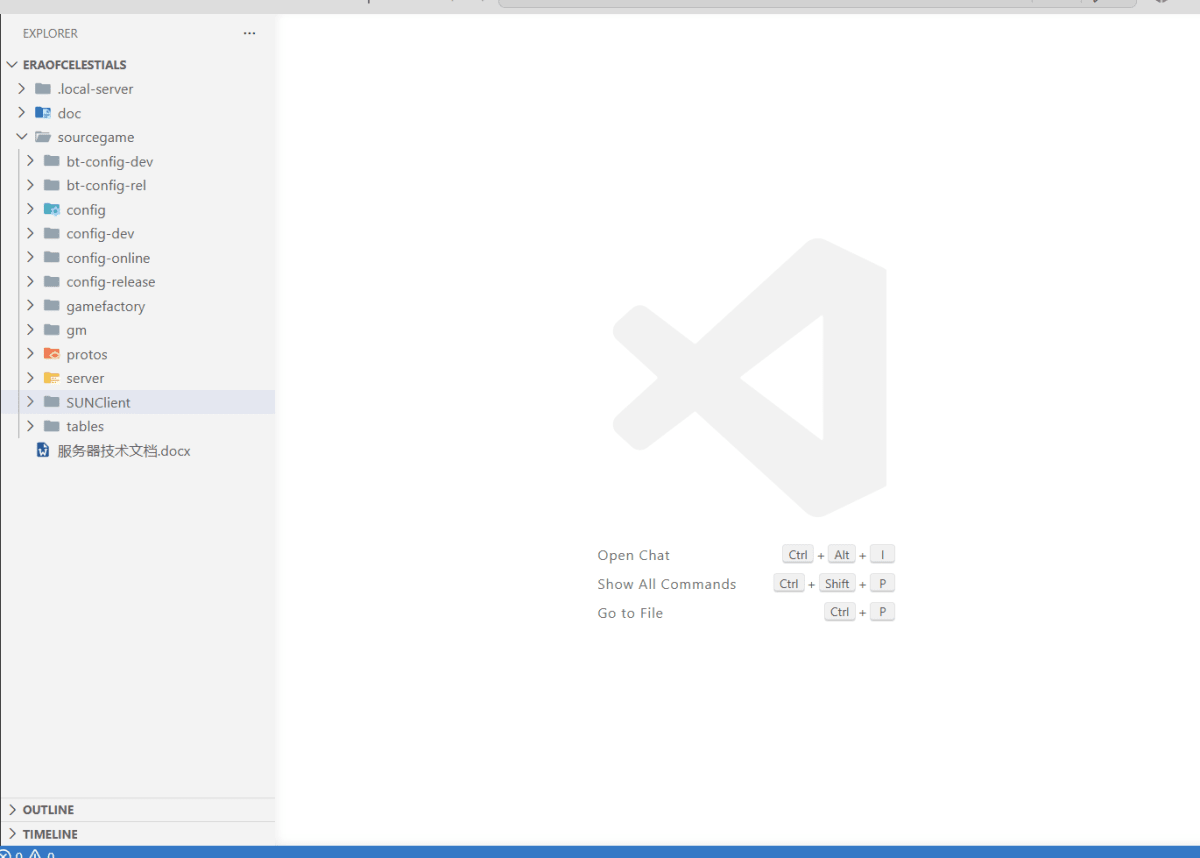Image resolution: width=1200 pixels, height=858 pixels.
Task: Click the config-online folder icon
Action: click(52, 258)
